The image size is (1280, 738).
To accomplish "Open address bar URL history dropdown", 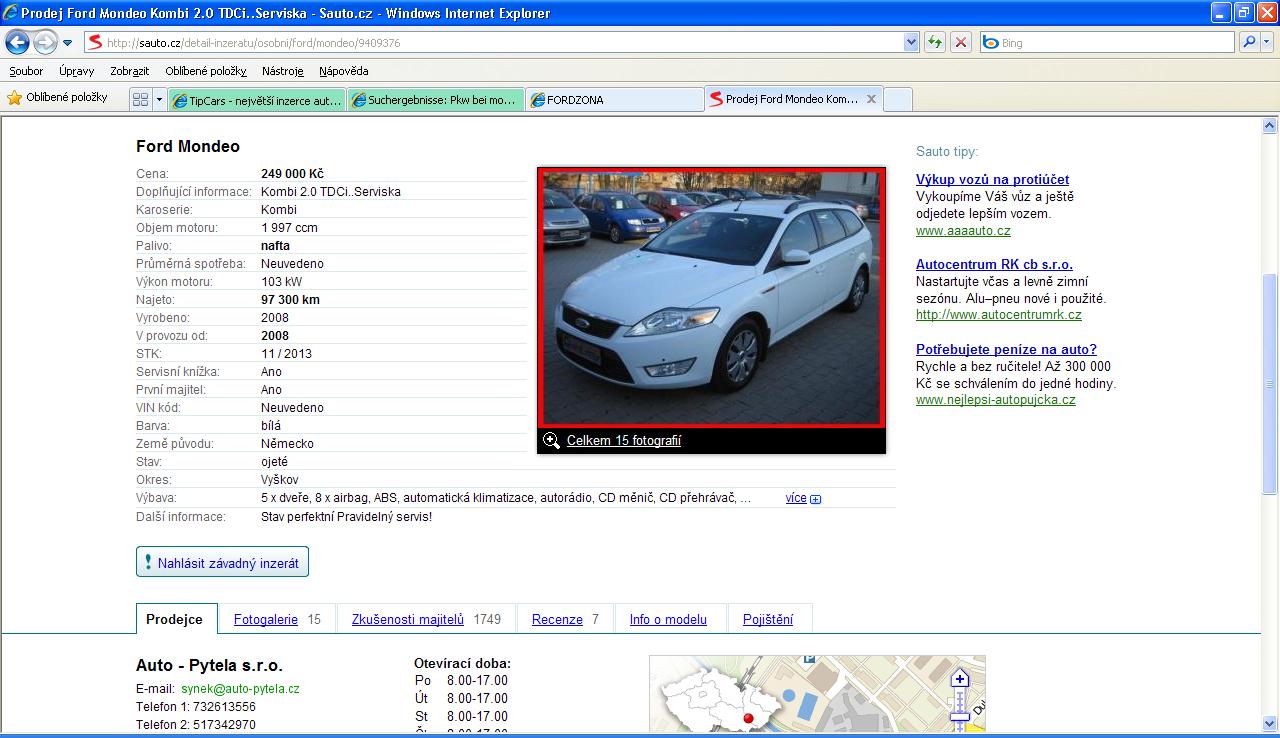I will 911,42.
